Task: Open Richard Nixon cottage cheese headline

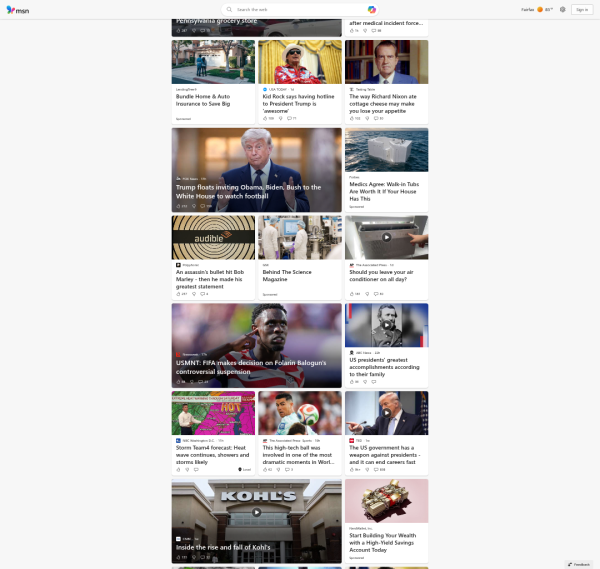Action: point(383,104)
